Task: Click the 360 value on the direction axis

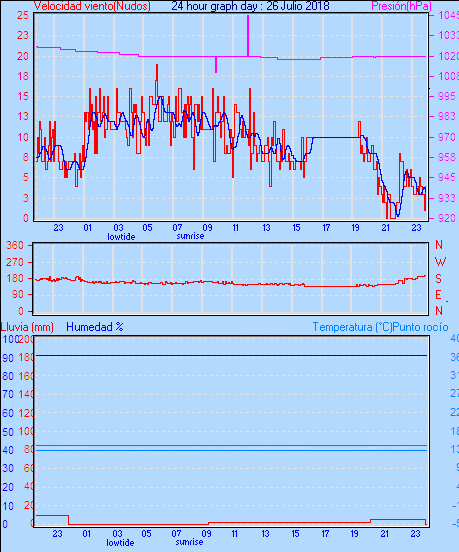Action: (x=15, y=245)
